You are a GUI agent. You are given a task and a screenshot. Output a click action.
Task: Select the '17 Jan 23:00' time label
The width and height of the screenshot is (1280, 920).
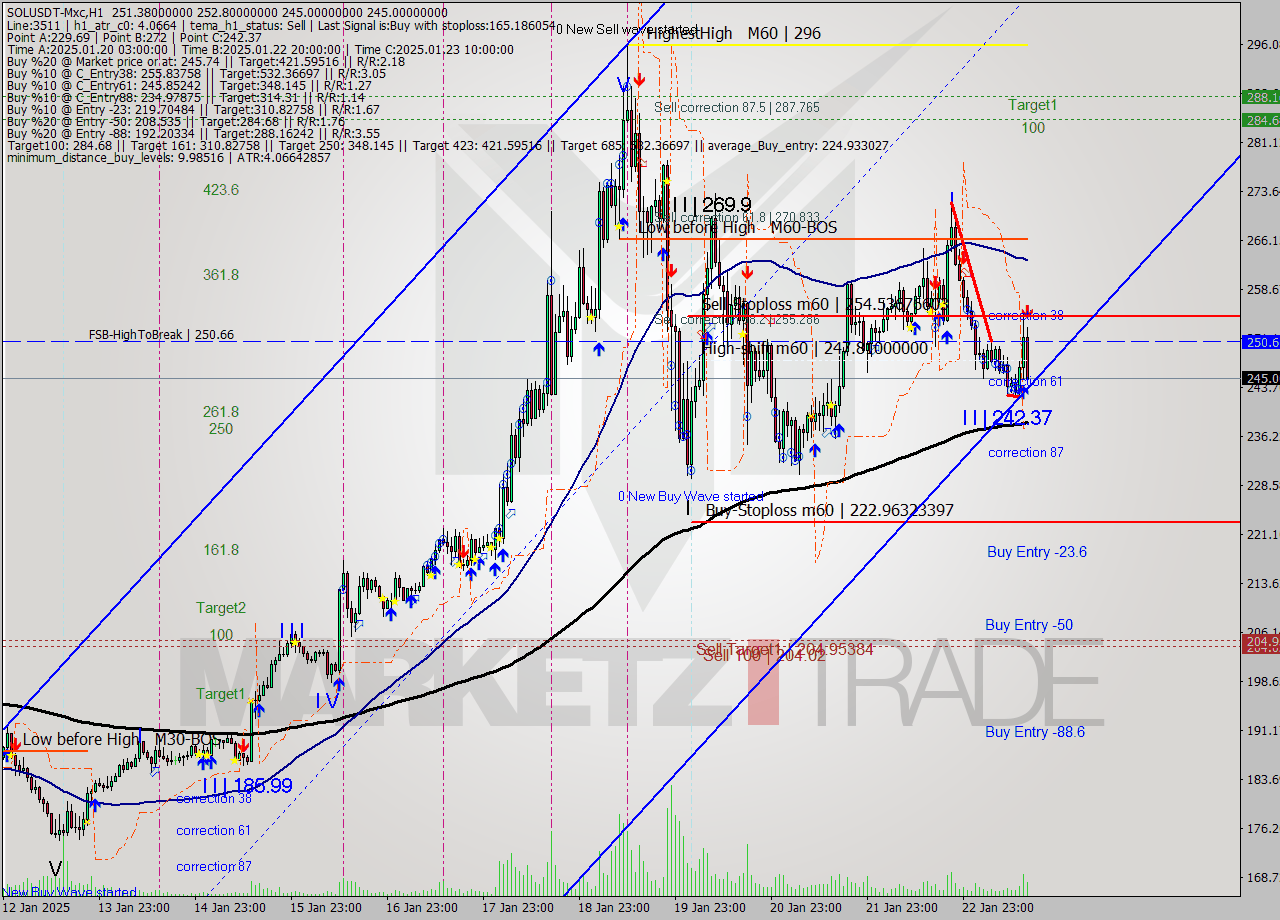coord(518,908)
